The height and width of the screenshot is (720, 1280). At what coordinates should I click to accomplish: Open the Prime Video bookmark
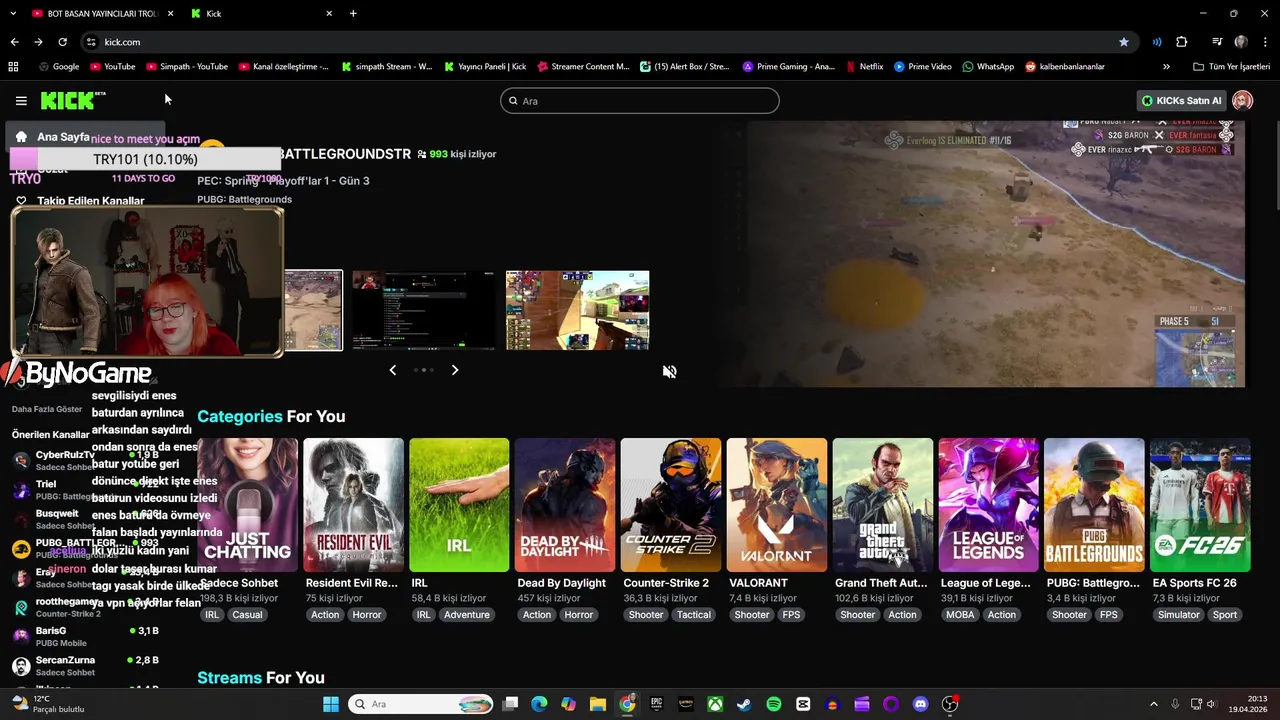point(923,67)
